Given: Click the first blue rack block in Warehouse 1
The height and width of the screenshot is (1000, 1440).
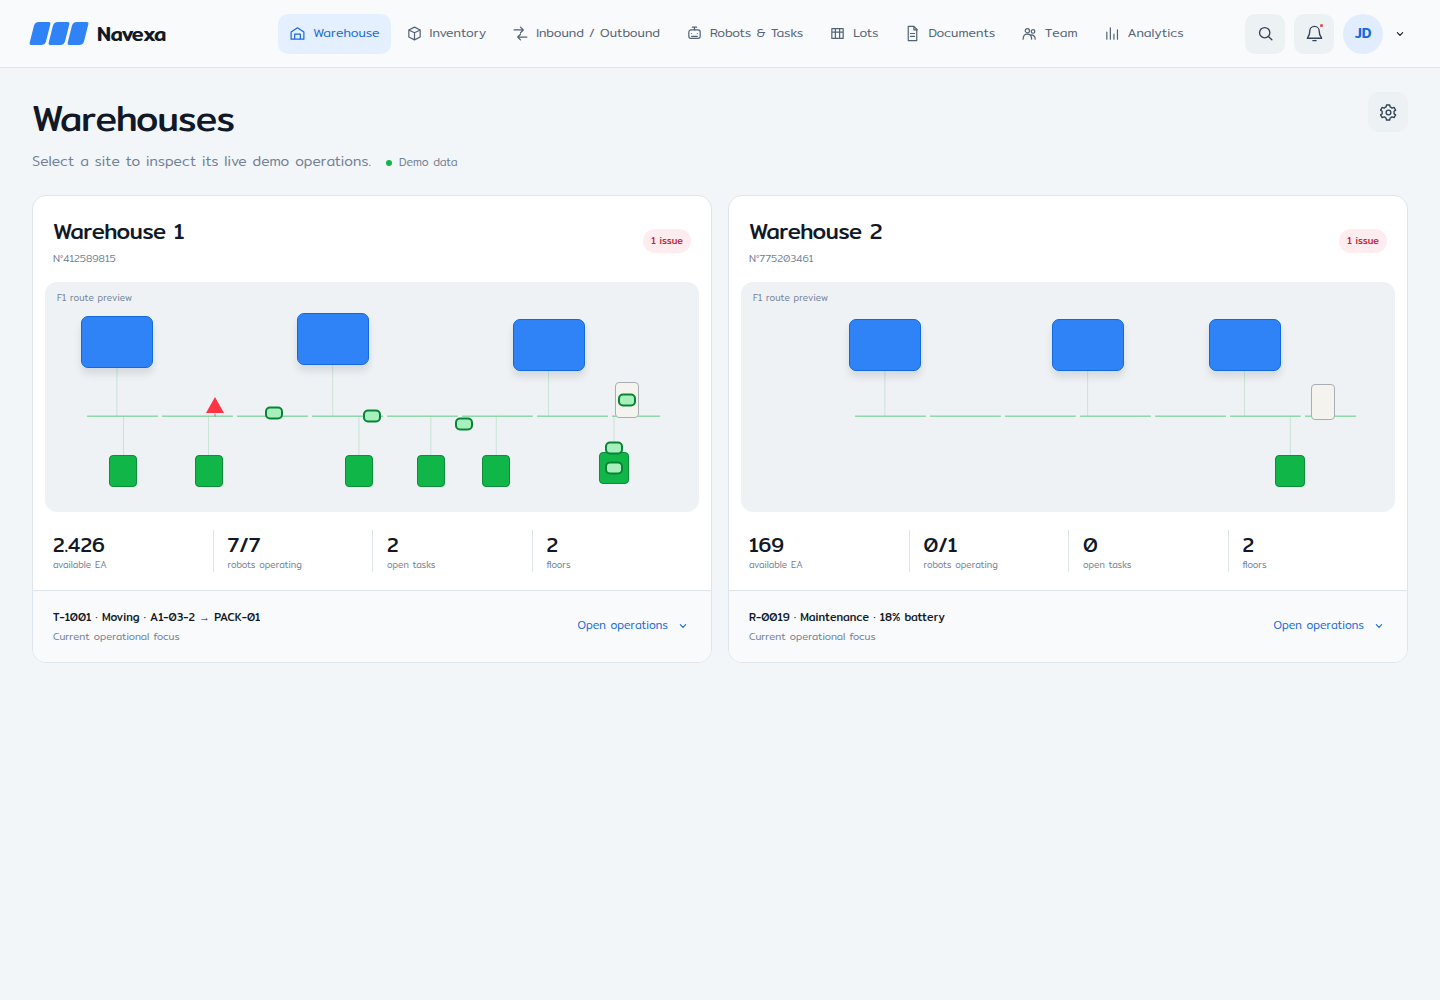Looking at the screenshot, I should 117,342.
